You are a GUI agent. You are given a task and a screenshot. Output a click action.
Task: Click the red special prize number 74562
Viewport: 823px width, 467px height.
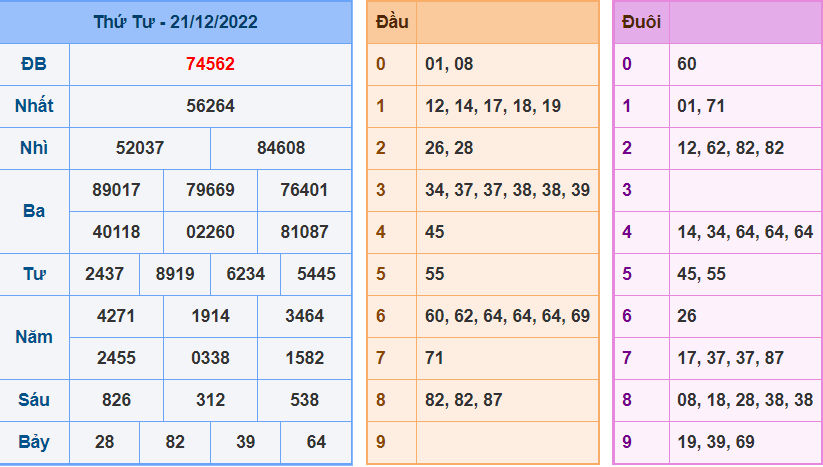[210, 64]
